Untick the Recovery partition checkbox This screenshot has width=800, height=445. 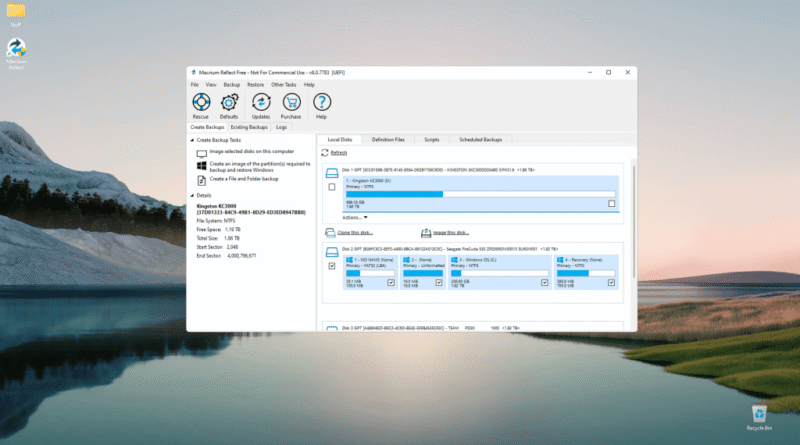point(611,282)
